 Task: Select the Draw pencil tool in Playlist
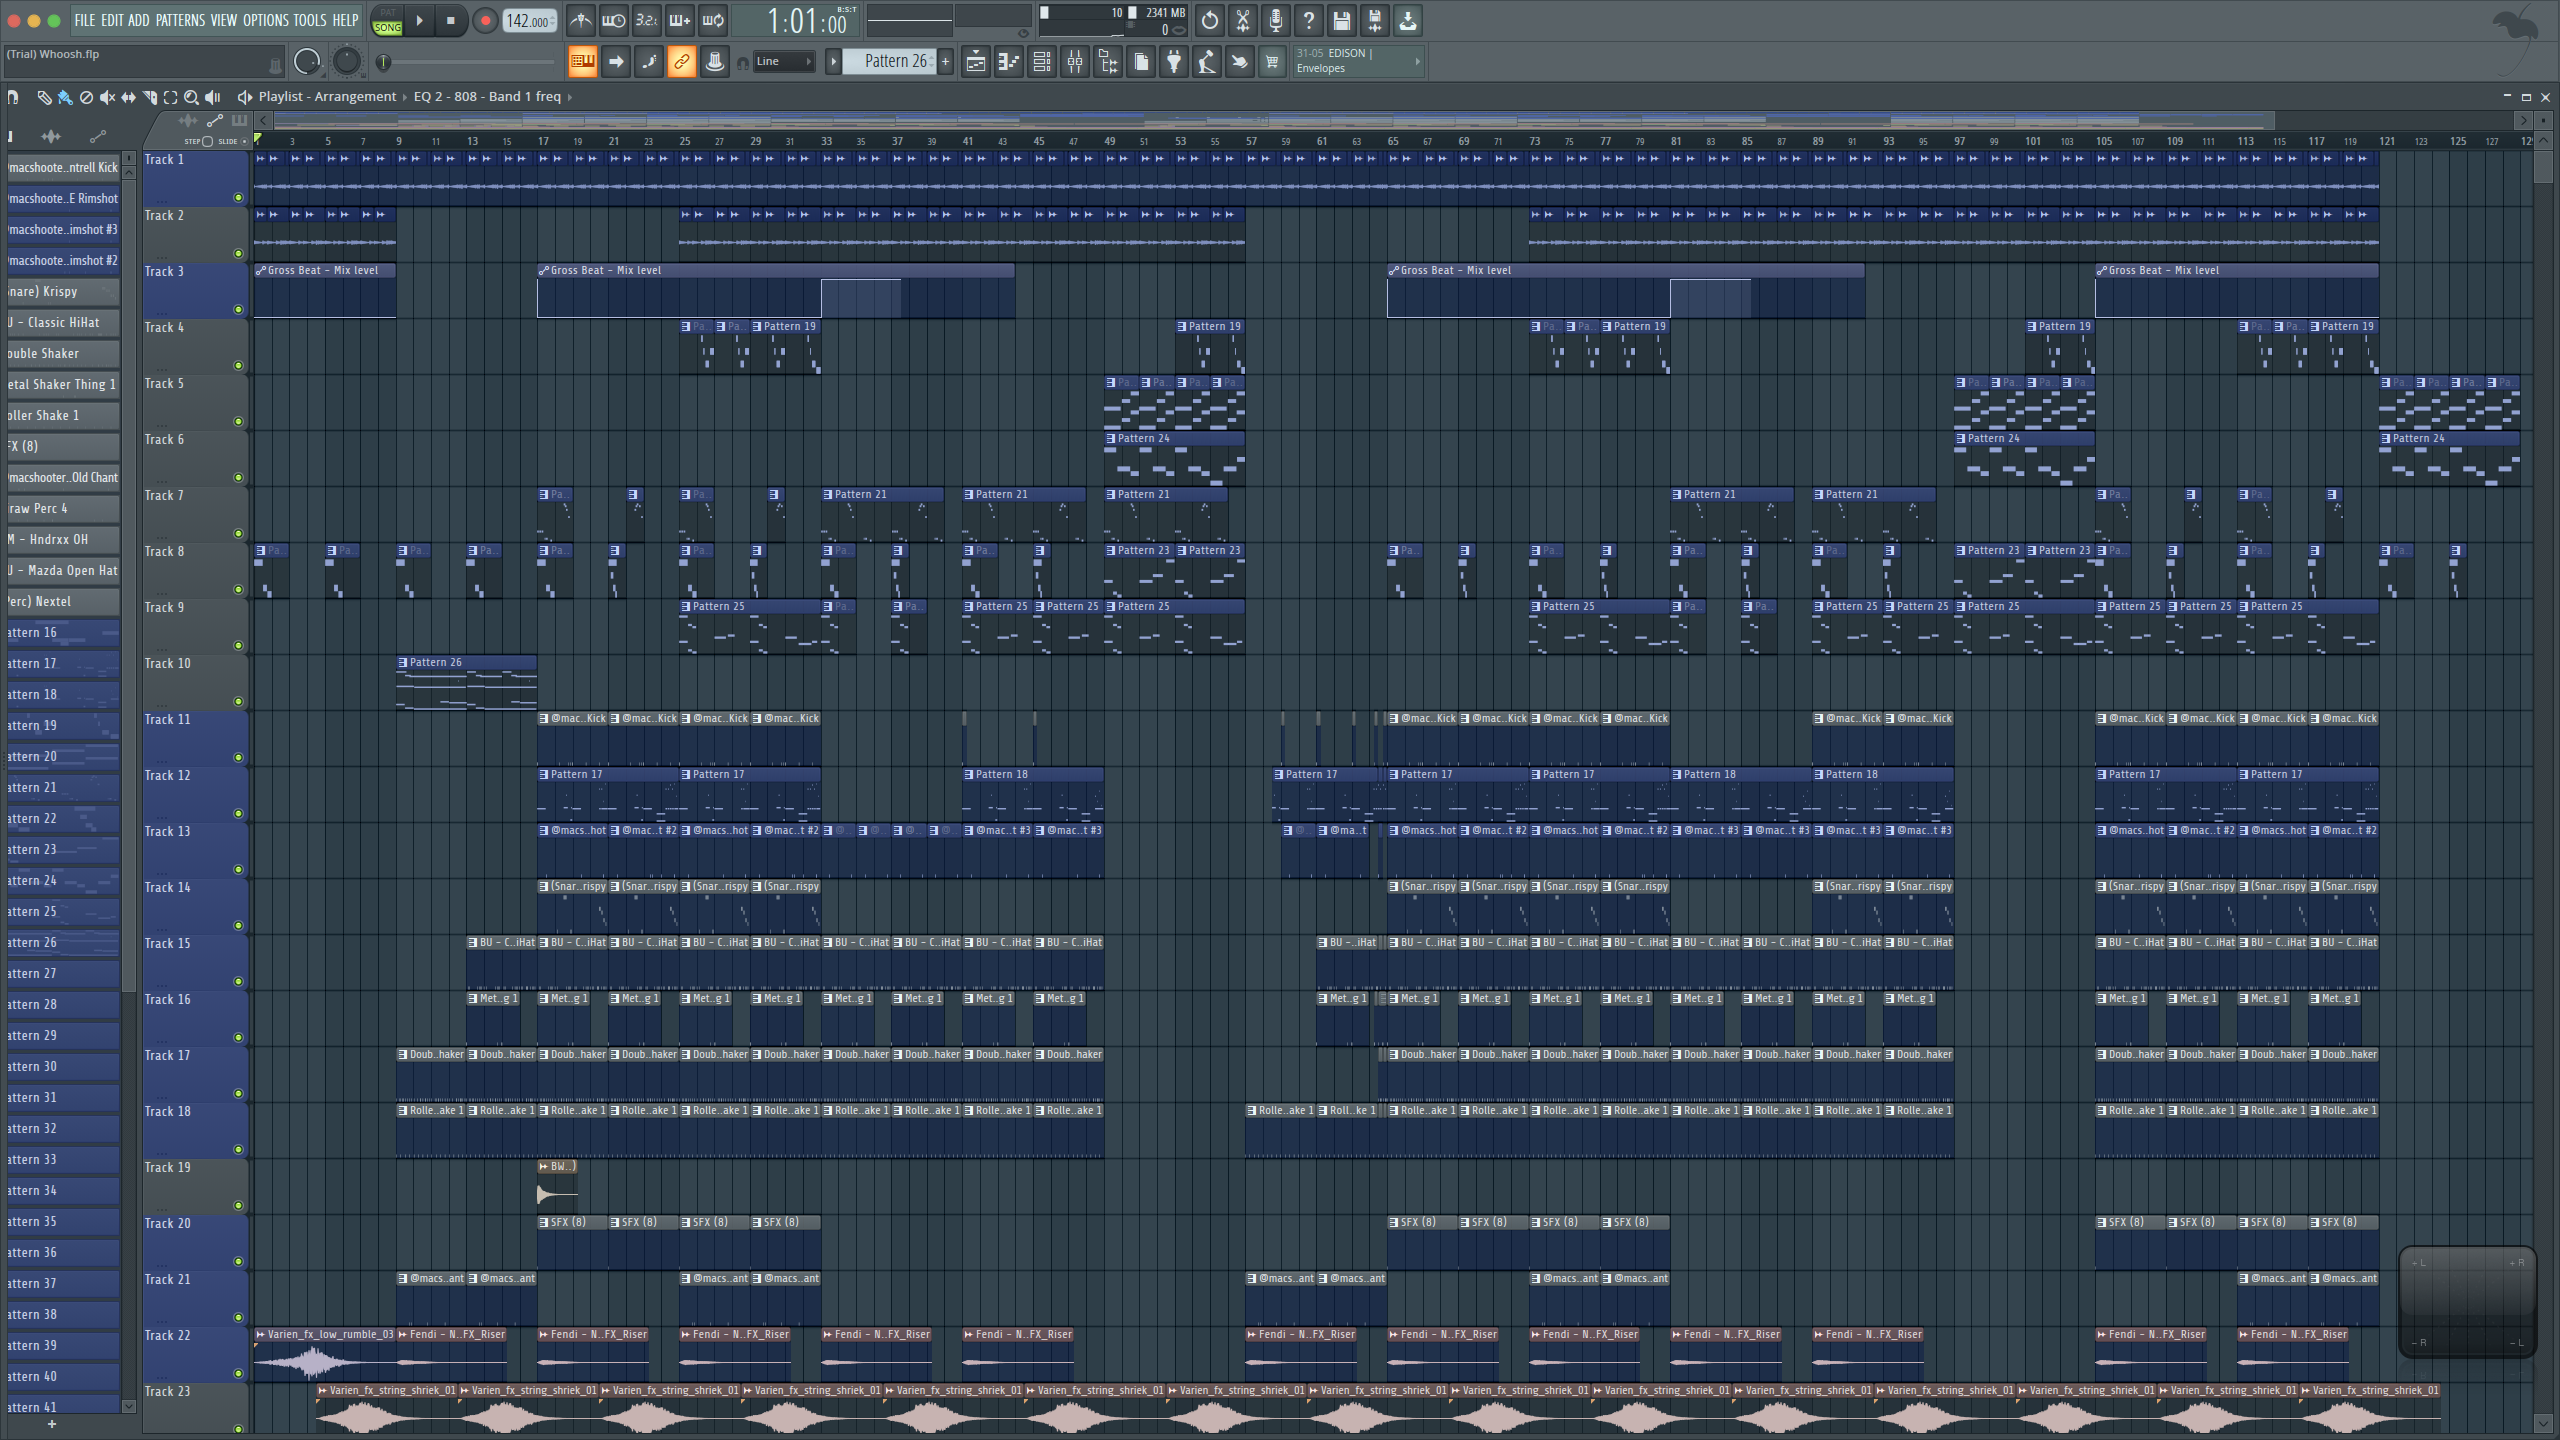click(44, 97)
